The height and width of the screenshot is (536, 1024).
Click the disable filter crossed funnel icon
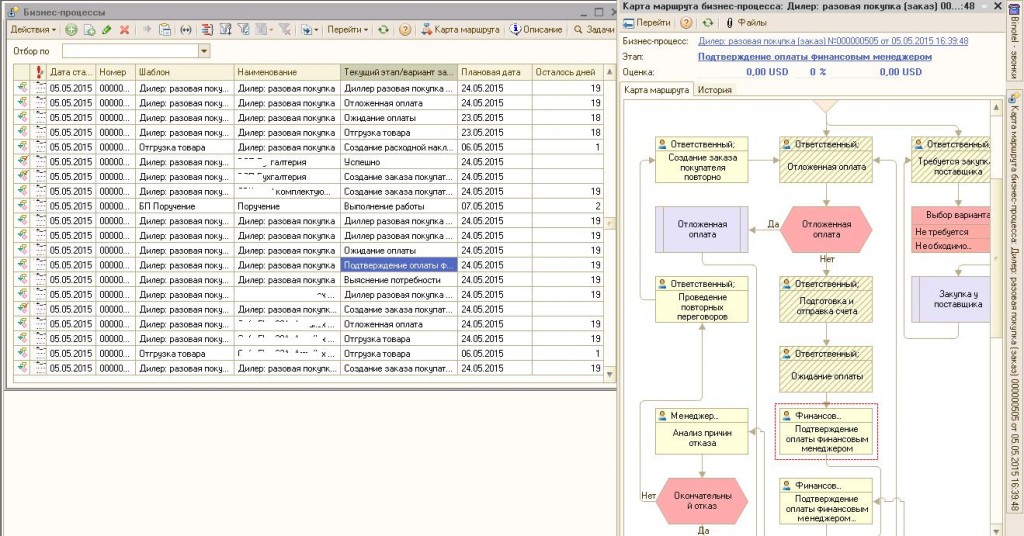coord(285,29)
